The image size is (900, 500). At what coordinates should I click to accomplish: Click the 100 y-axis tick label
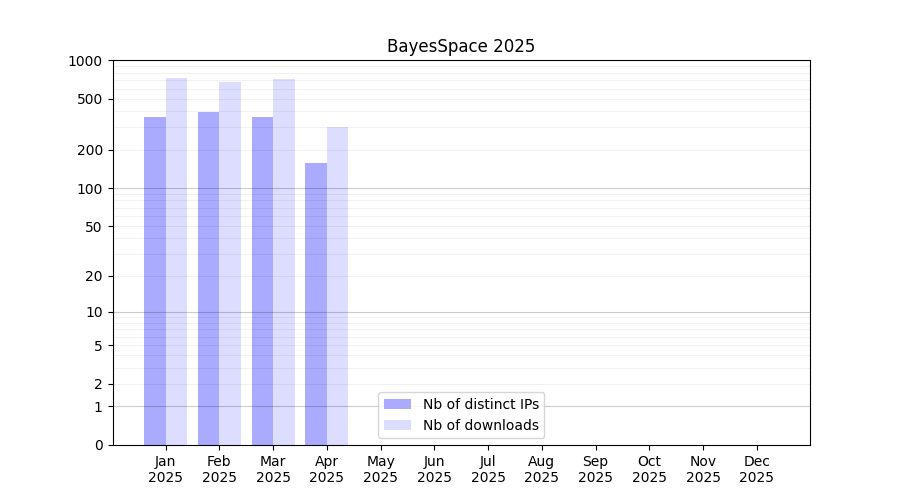tap(89, 188)
